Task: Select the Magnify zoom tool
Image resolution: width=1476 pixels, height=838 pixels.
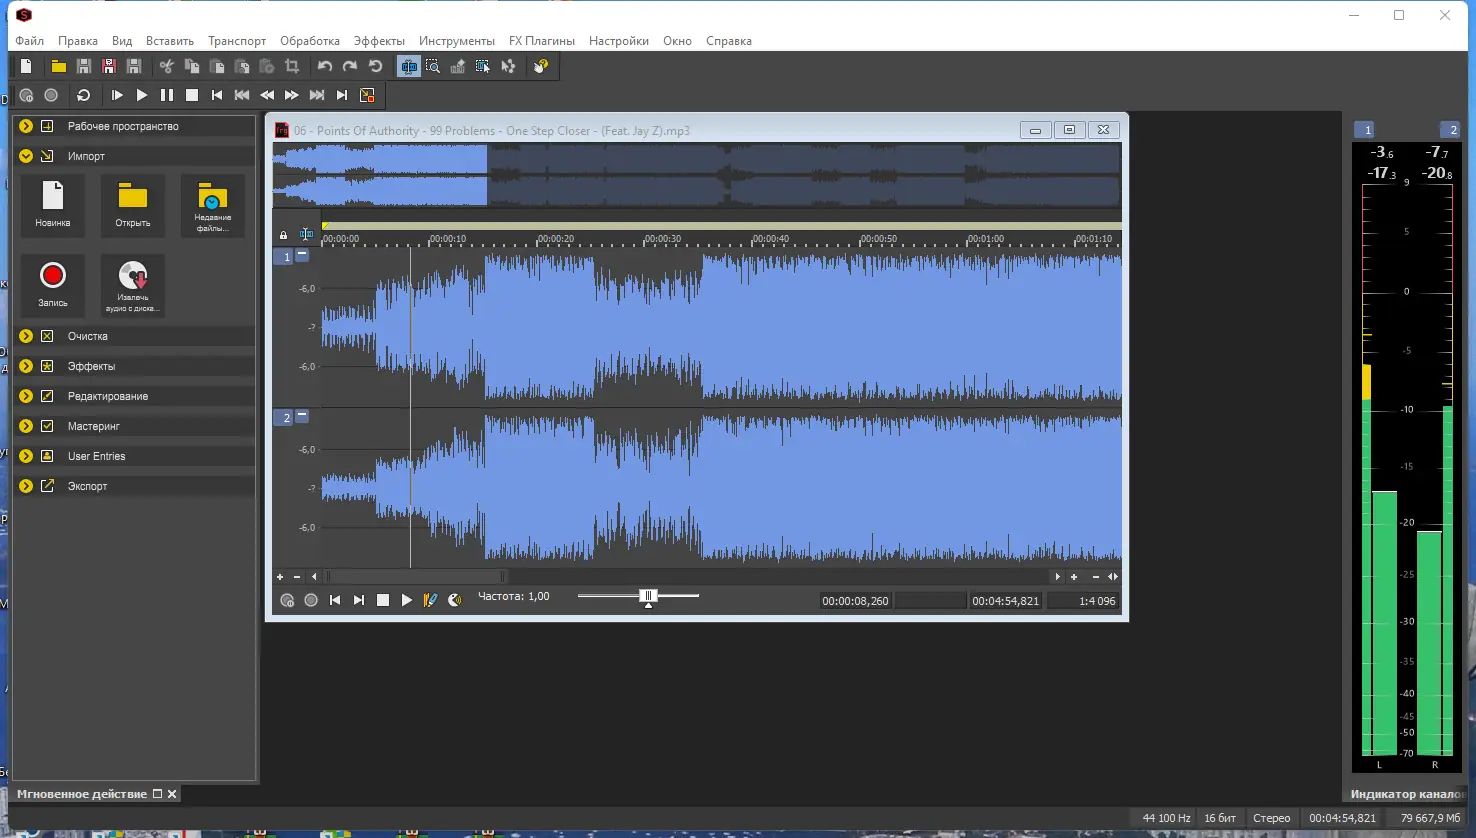Action: click(433, 66)
